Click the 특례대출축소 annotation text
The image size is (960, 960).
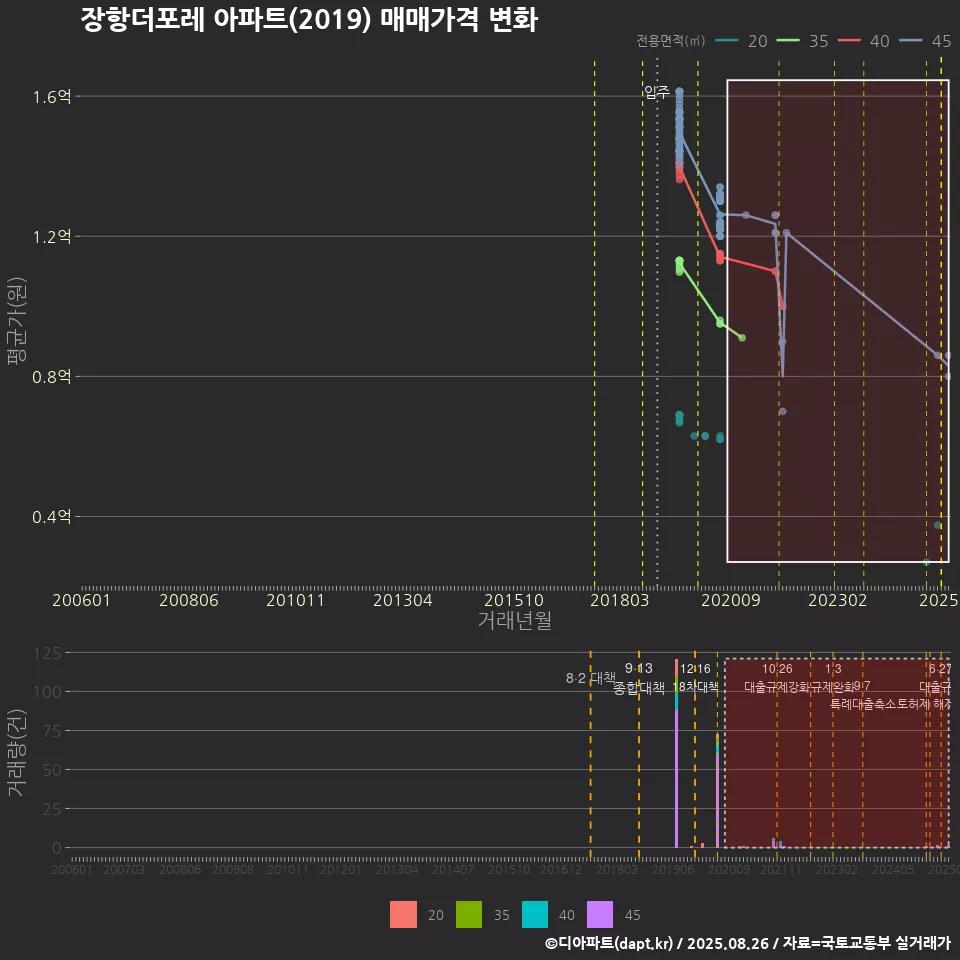863,704
